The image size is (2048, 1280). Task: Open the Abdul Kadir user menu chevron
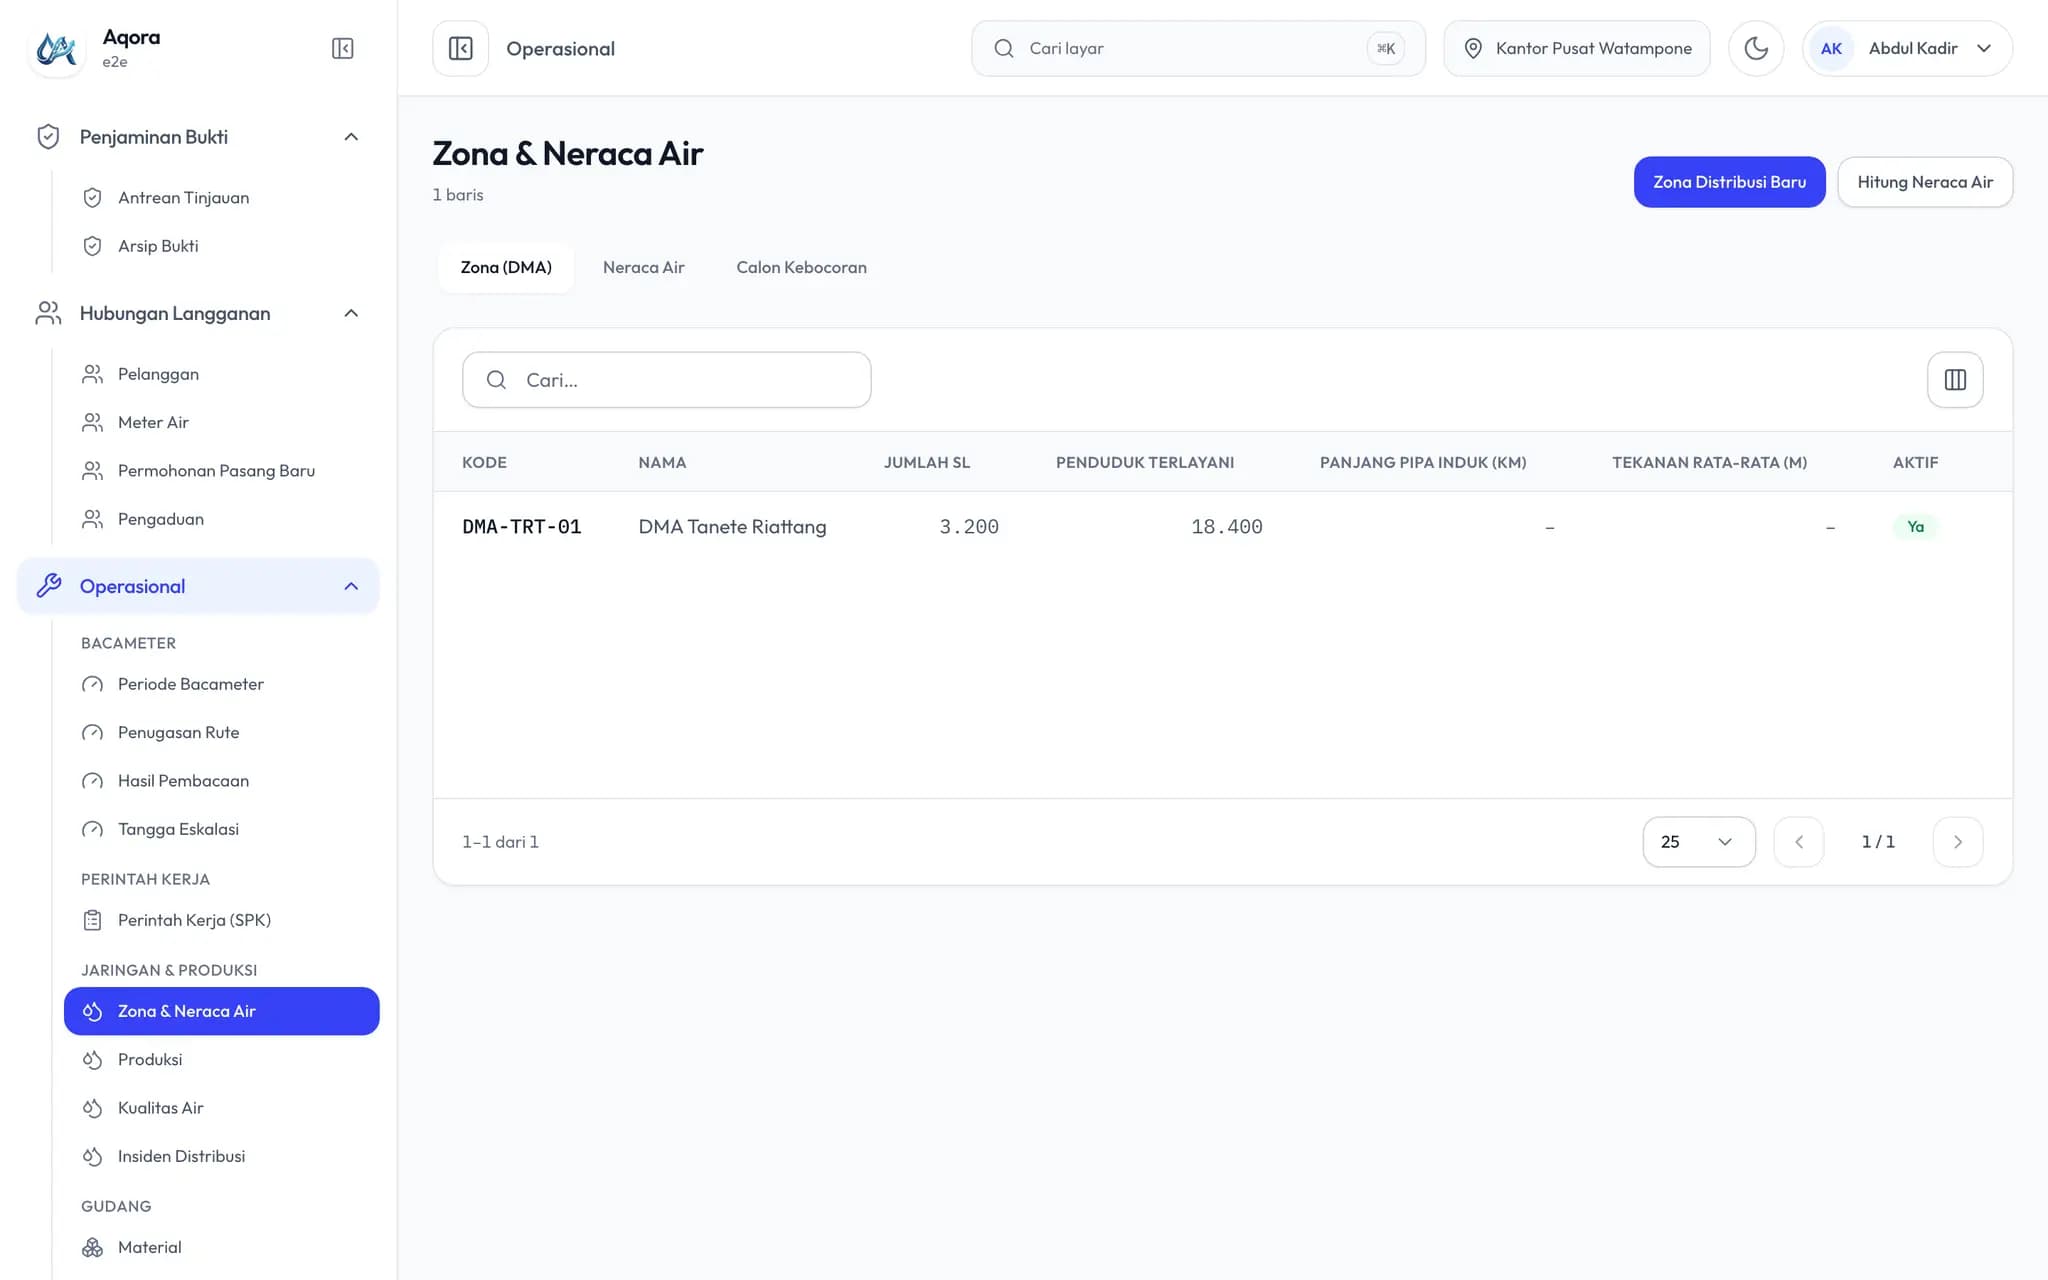pyautogui.click(x=1984, y=48)
